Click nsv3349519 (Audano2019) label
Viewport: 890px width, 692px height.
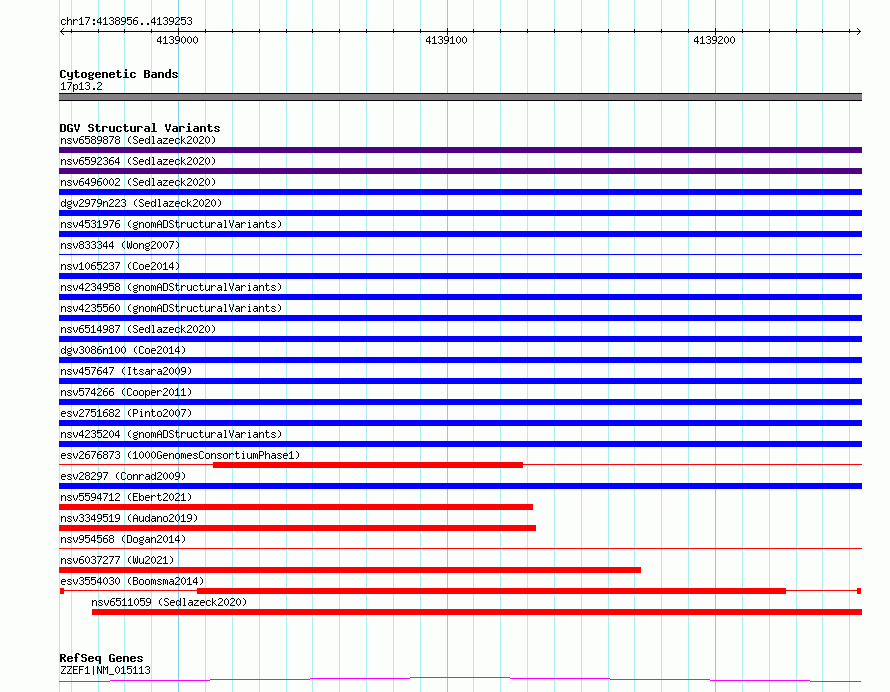pos(129,518)
